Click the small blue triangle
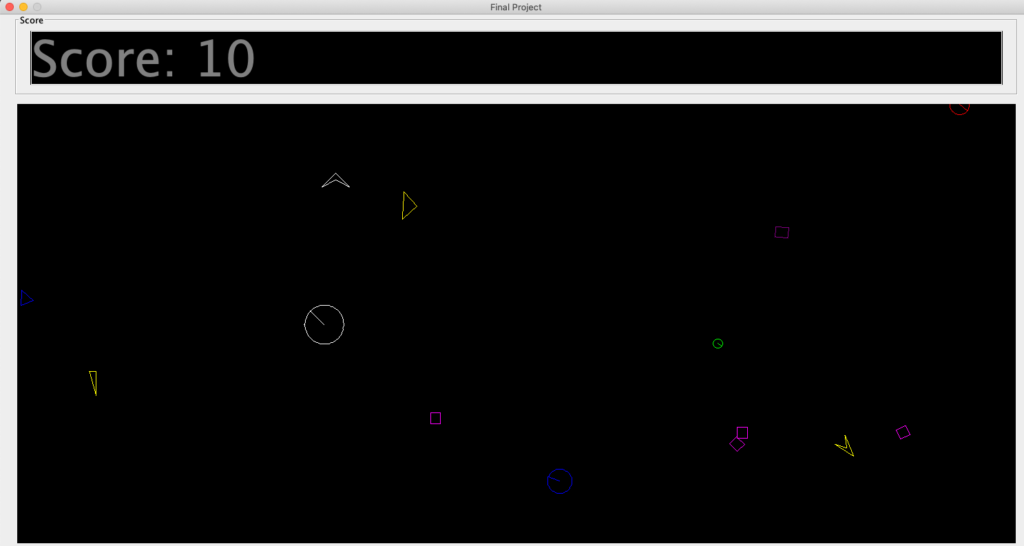Viewport: 1024px width, 546px height. [27, 298]
